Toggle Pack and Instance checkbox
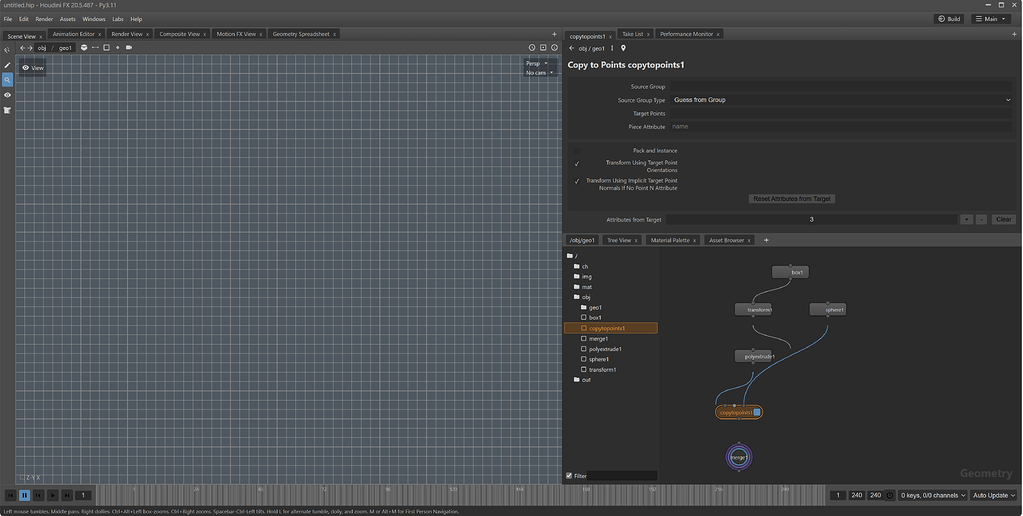This screenshot has height=516, width=1023. click(577, 151)
